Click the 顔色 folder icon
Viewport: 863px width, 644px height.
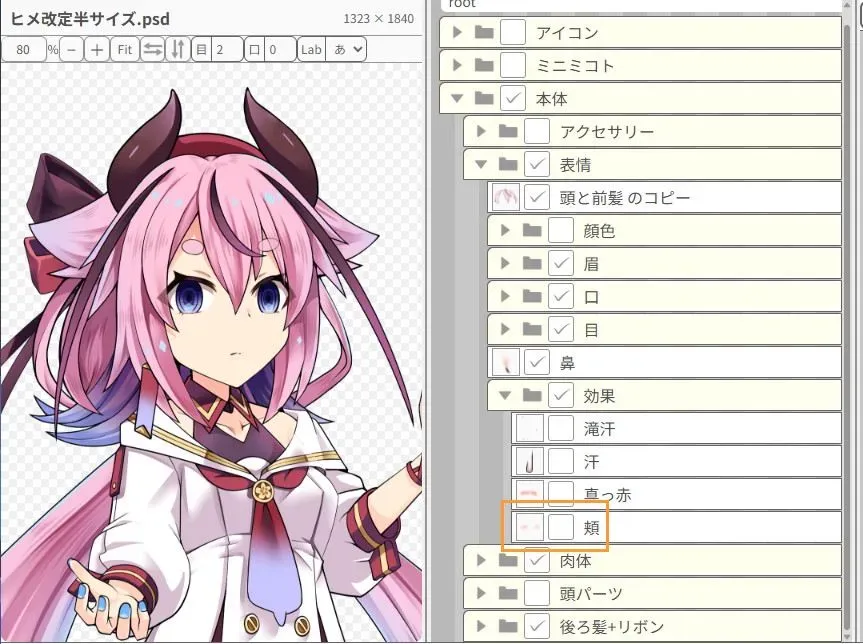tap(532, 231)
